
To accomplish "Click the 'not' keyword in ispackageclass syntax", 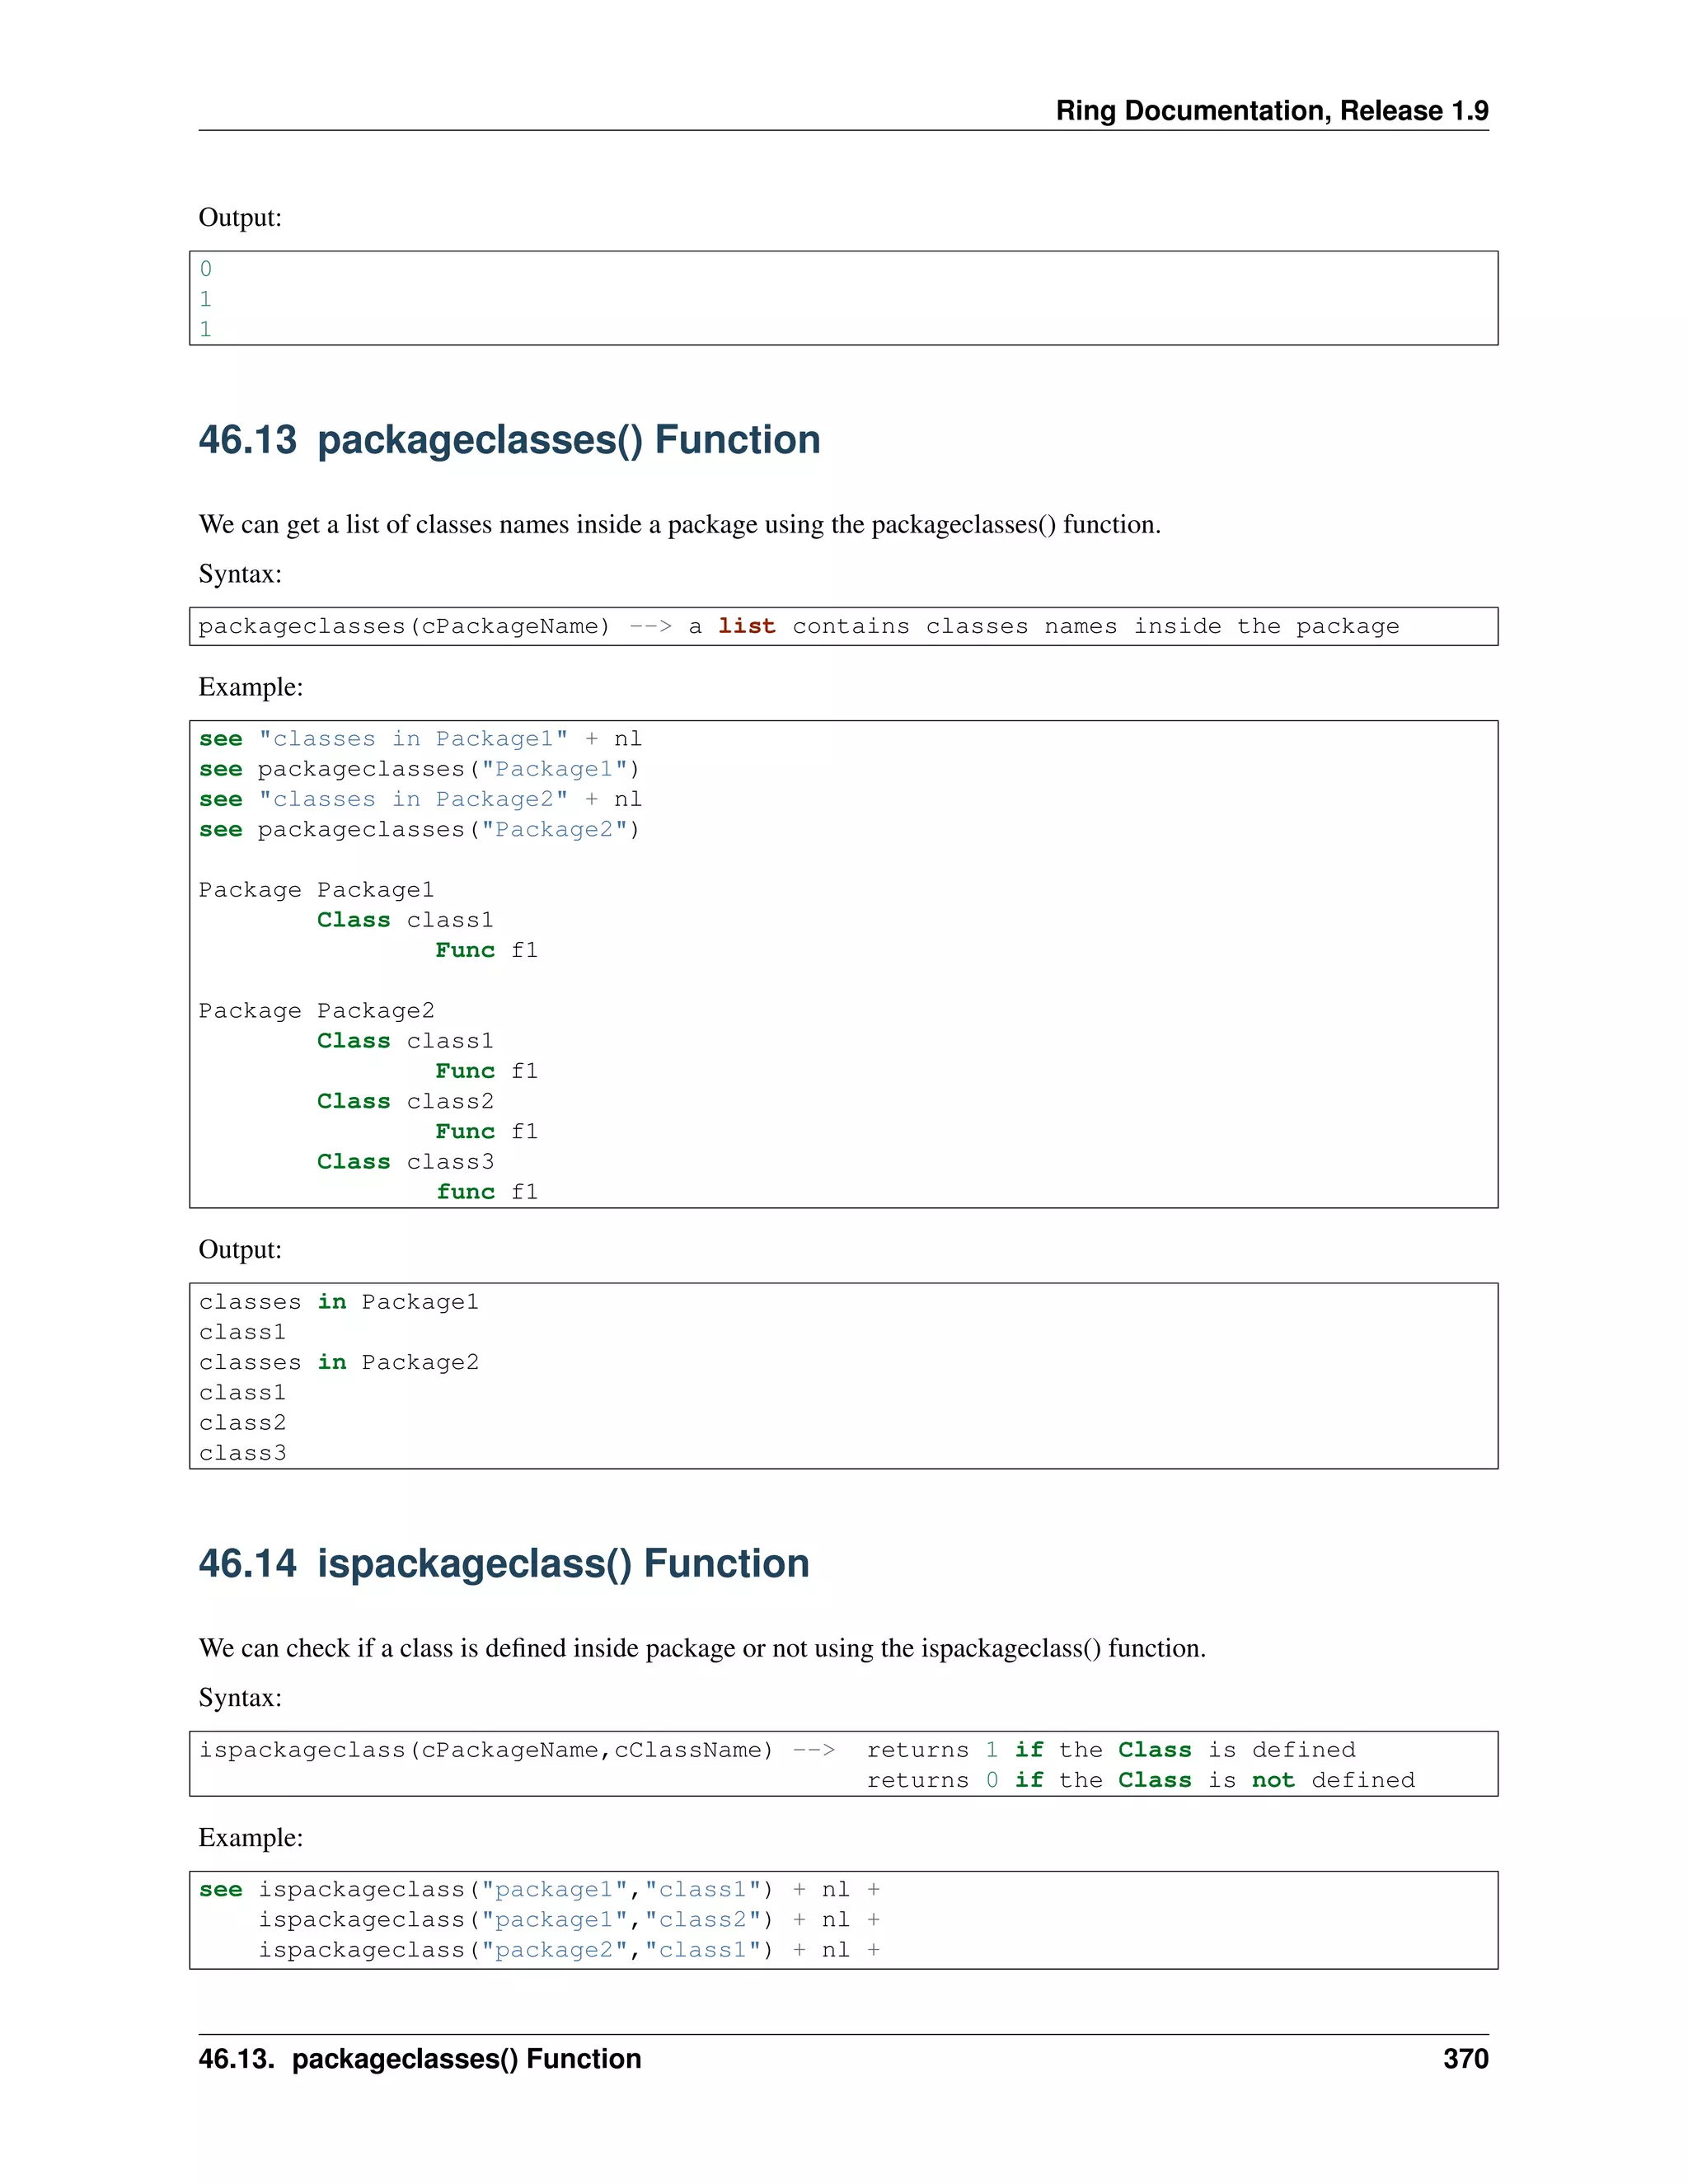I will coord(1272,1780).
